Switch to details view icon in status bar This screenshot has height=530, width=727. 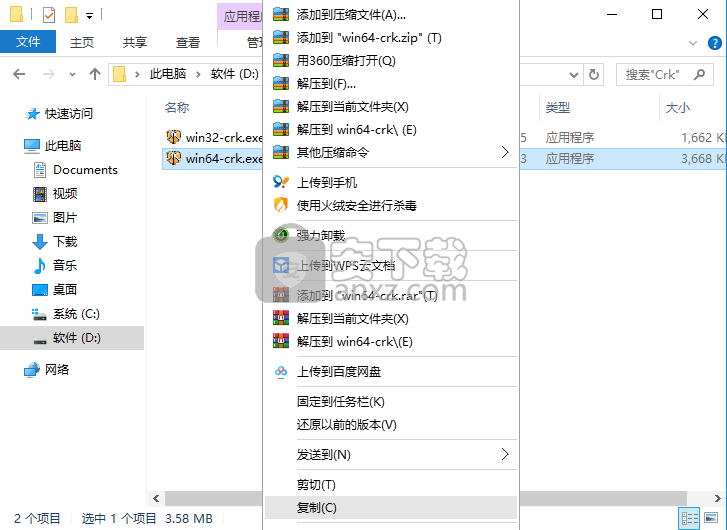(x=689, y=517)
